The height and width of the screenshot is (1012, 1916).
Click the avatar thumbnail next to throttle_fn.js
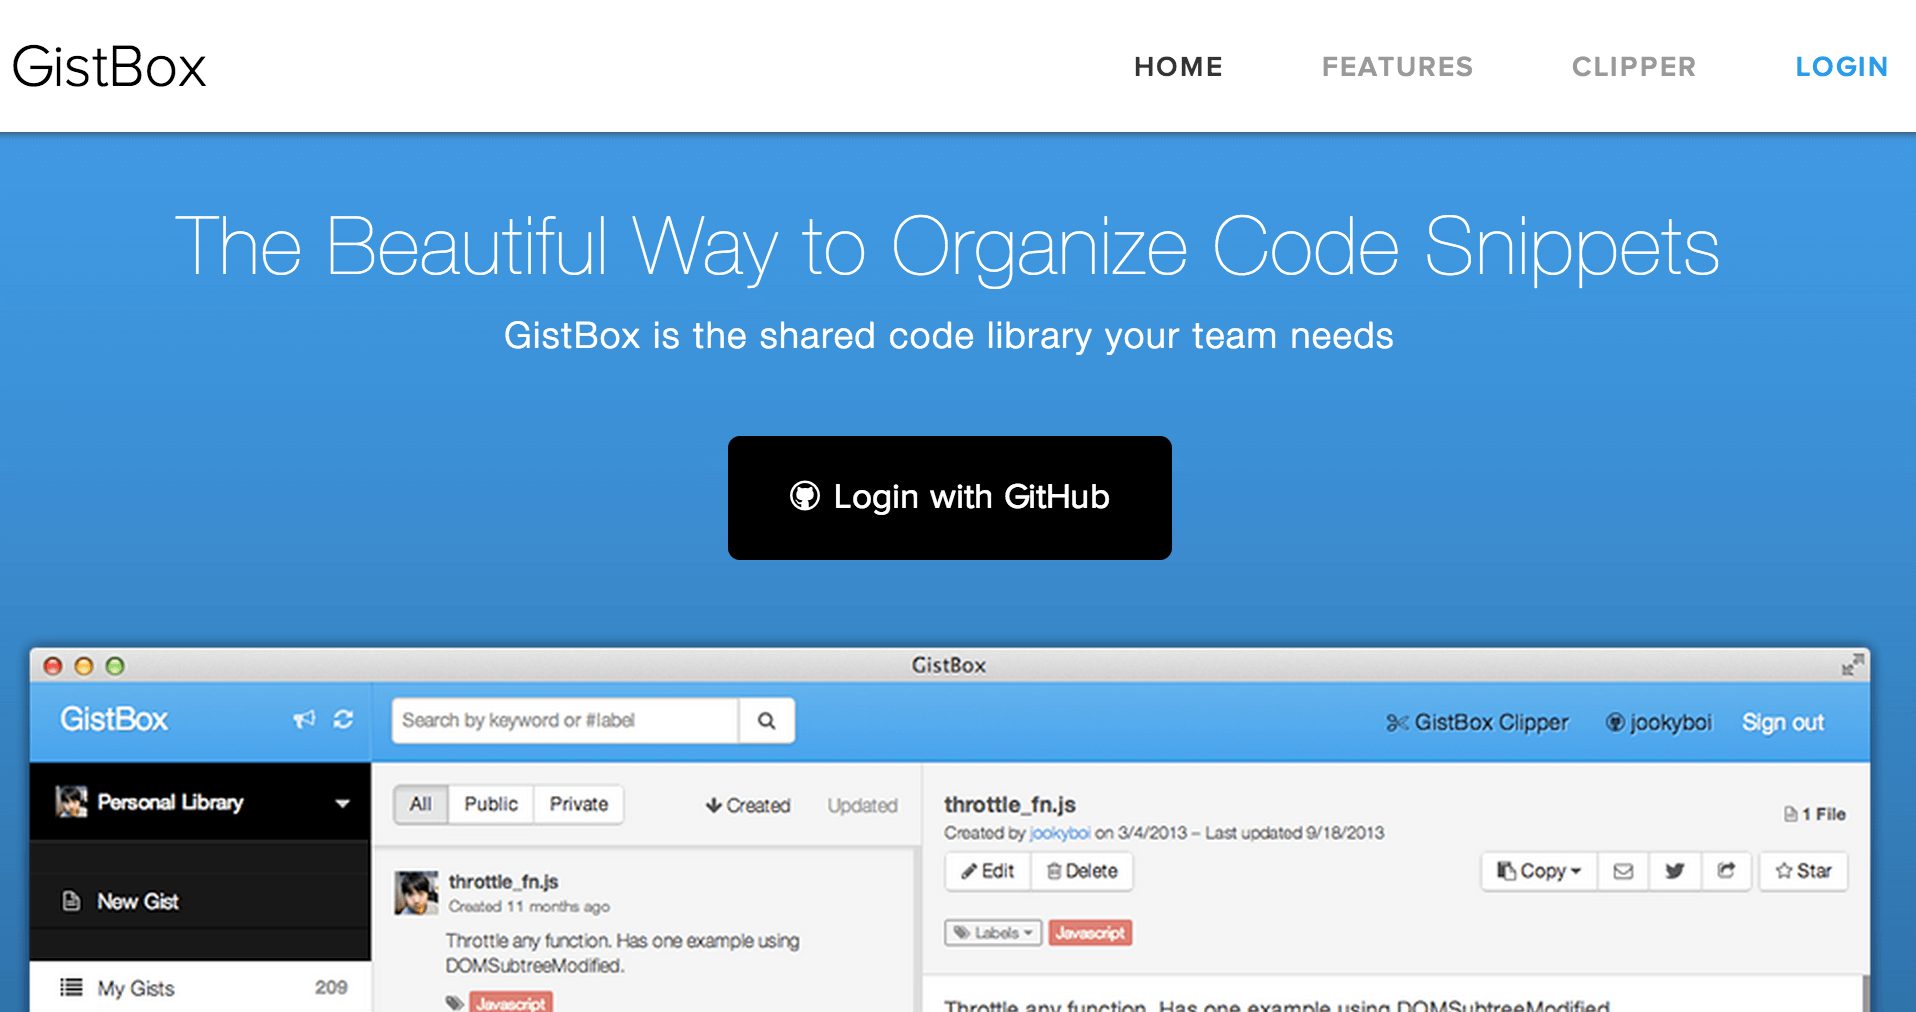[416, 892]
